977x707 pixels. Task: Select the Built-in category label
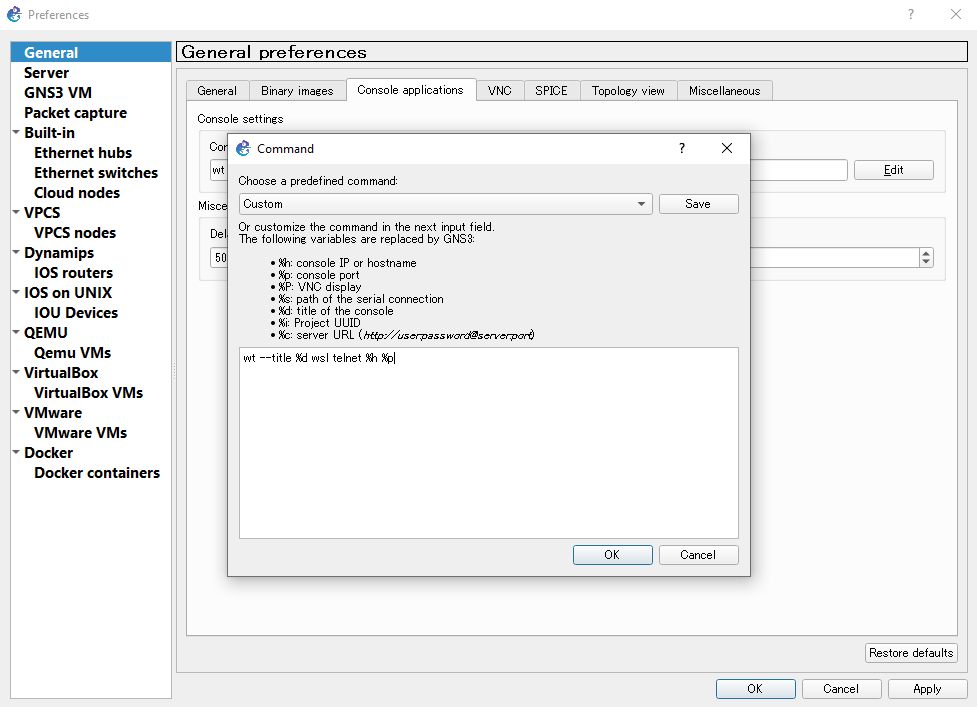coord(49,133)
